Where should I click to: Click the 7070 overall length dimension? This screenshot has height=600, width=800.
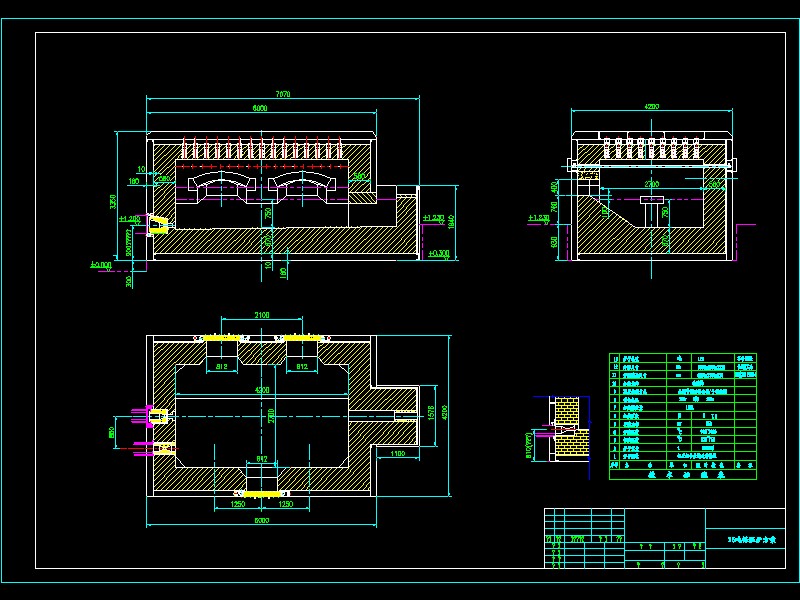click(283, 94)
